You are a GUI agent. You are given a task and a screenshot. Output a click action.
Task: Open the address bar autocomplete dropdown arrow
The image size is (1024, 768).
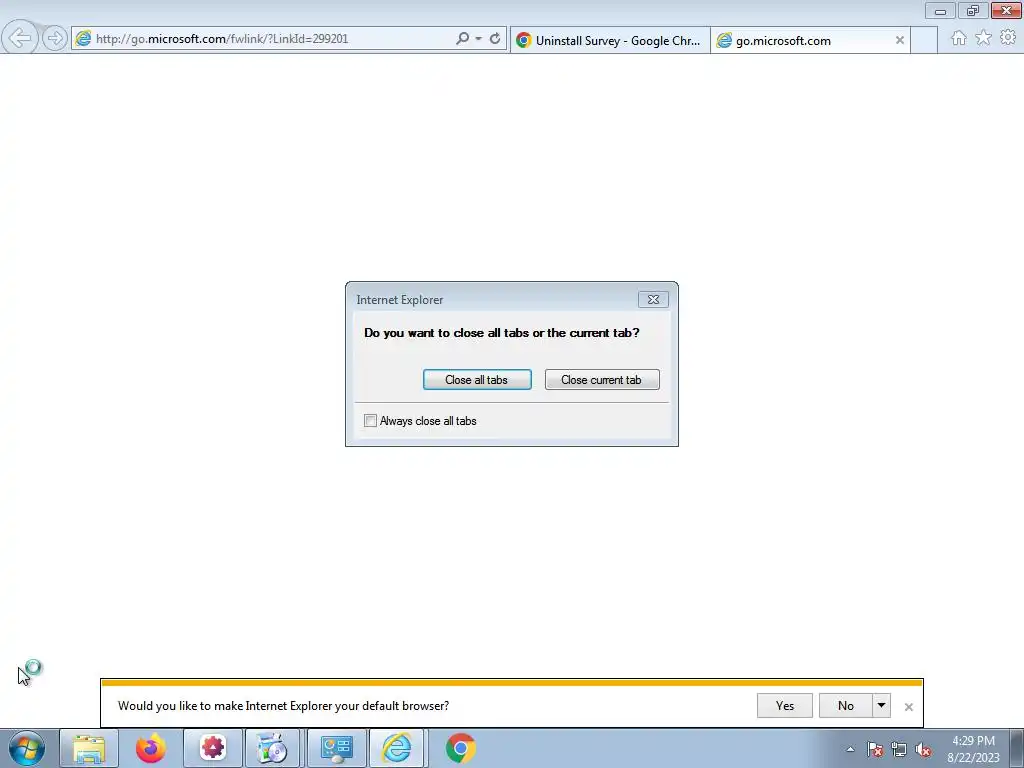(x=479, y=39)
